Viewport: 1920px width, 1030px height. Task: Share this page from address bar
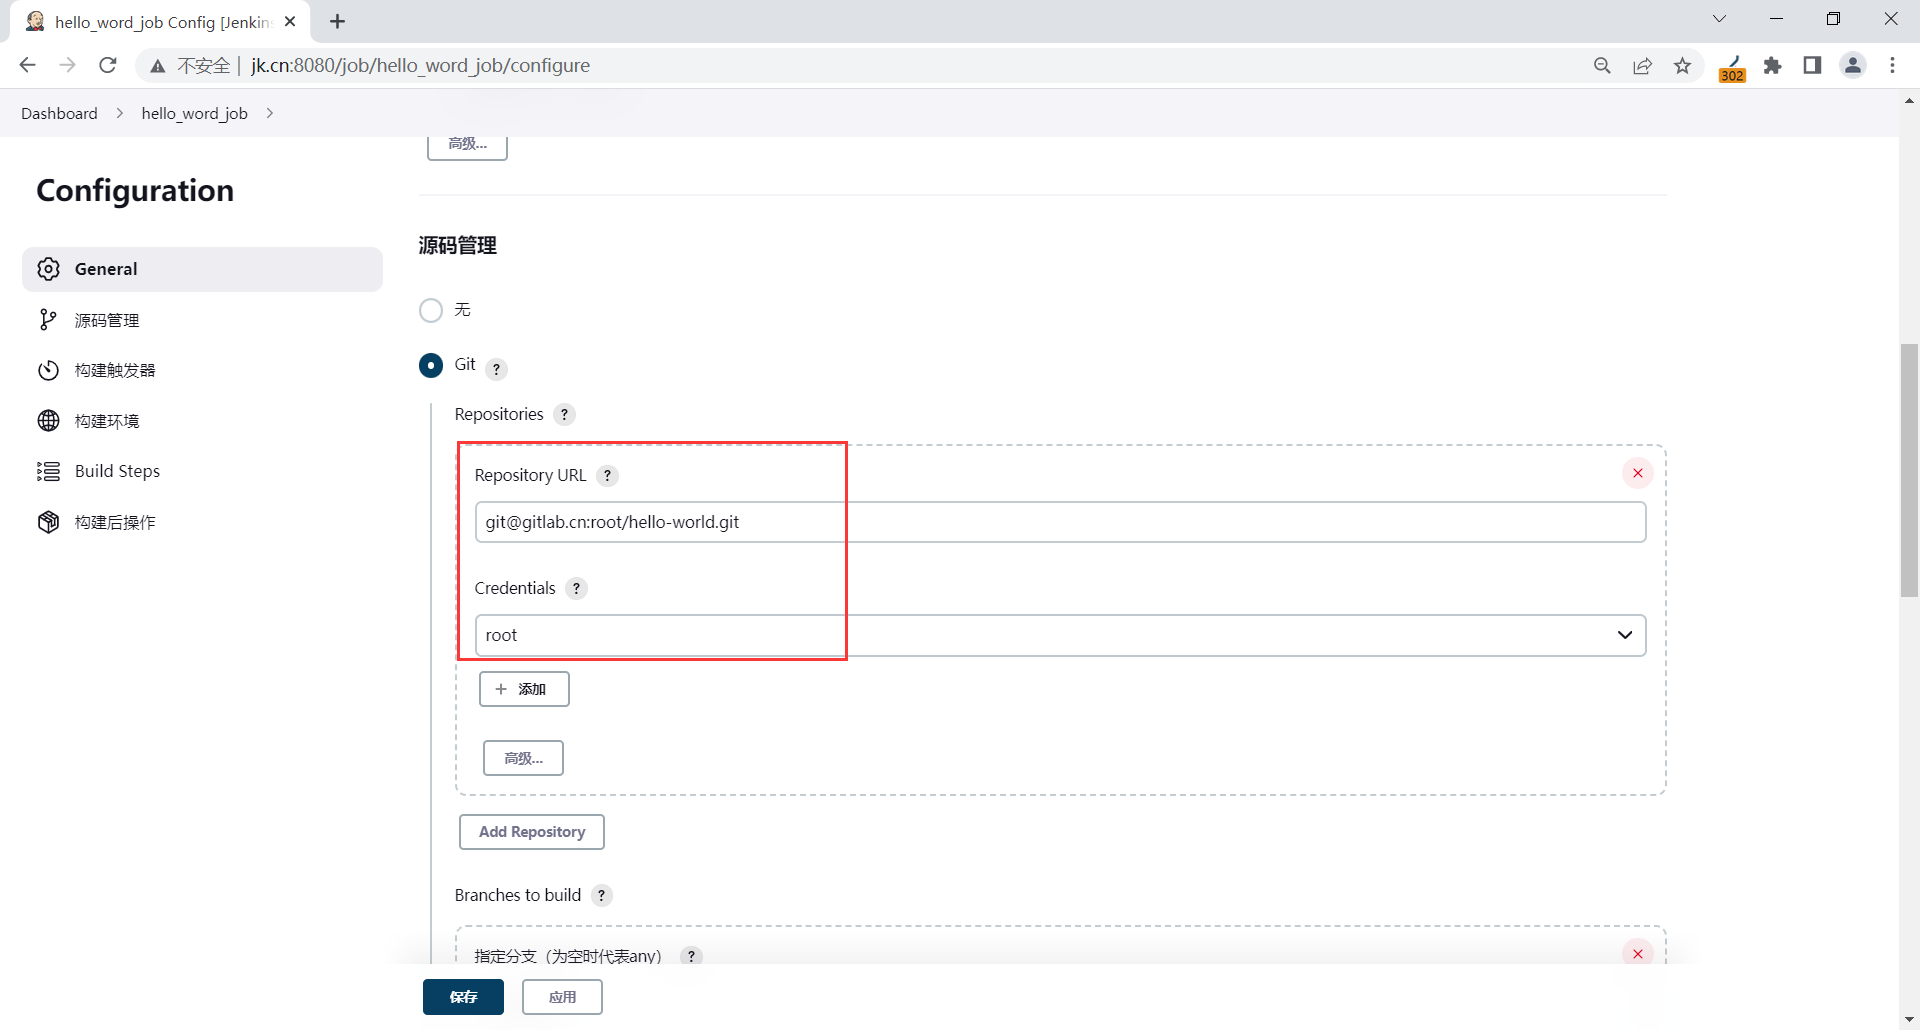coord(1642,65)
